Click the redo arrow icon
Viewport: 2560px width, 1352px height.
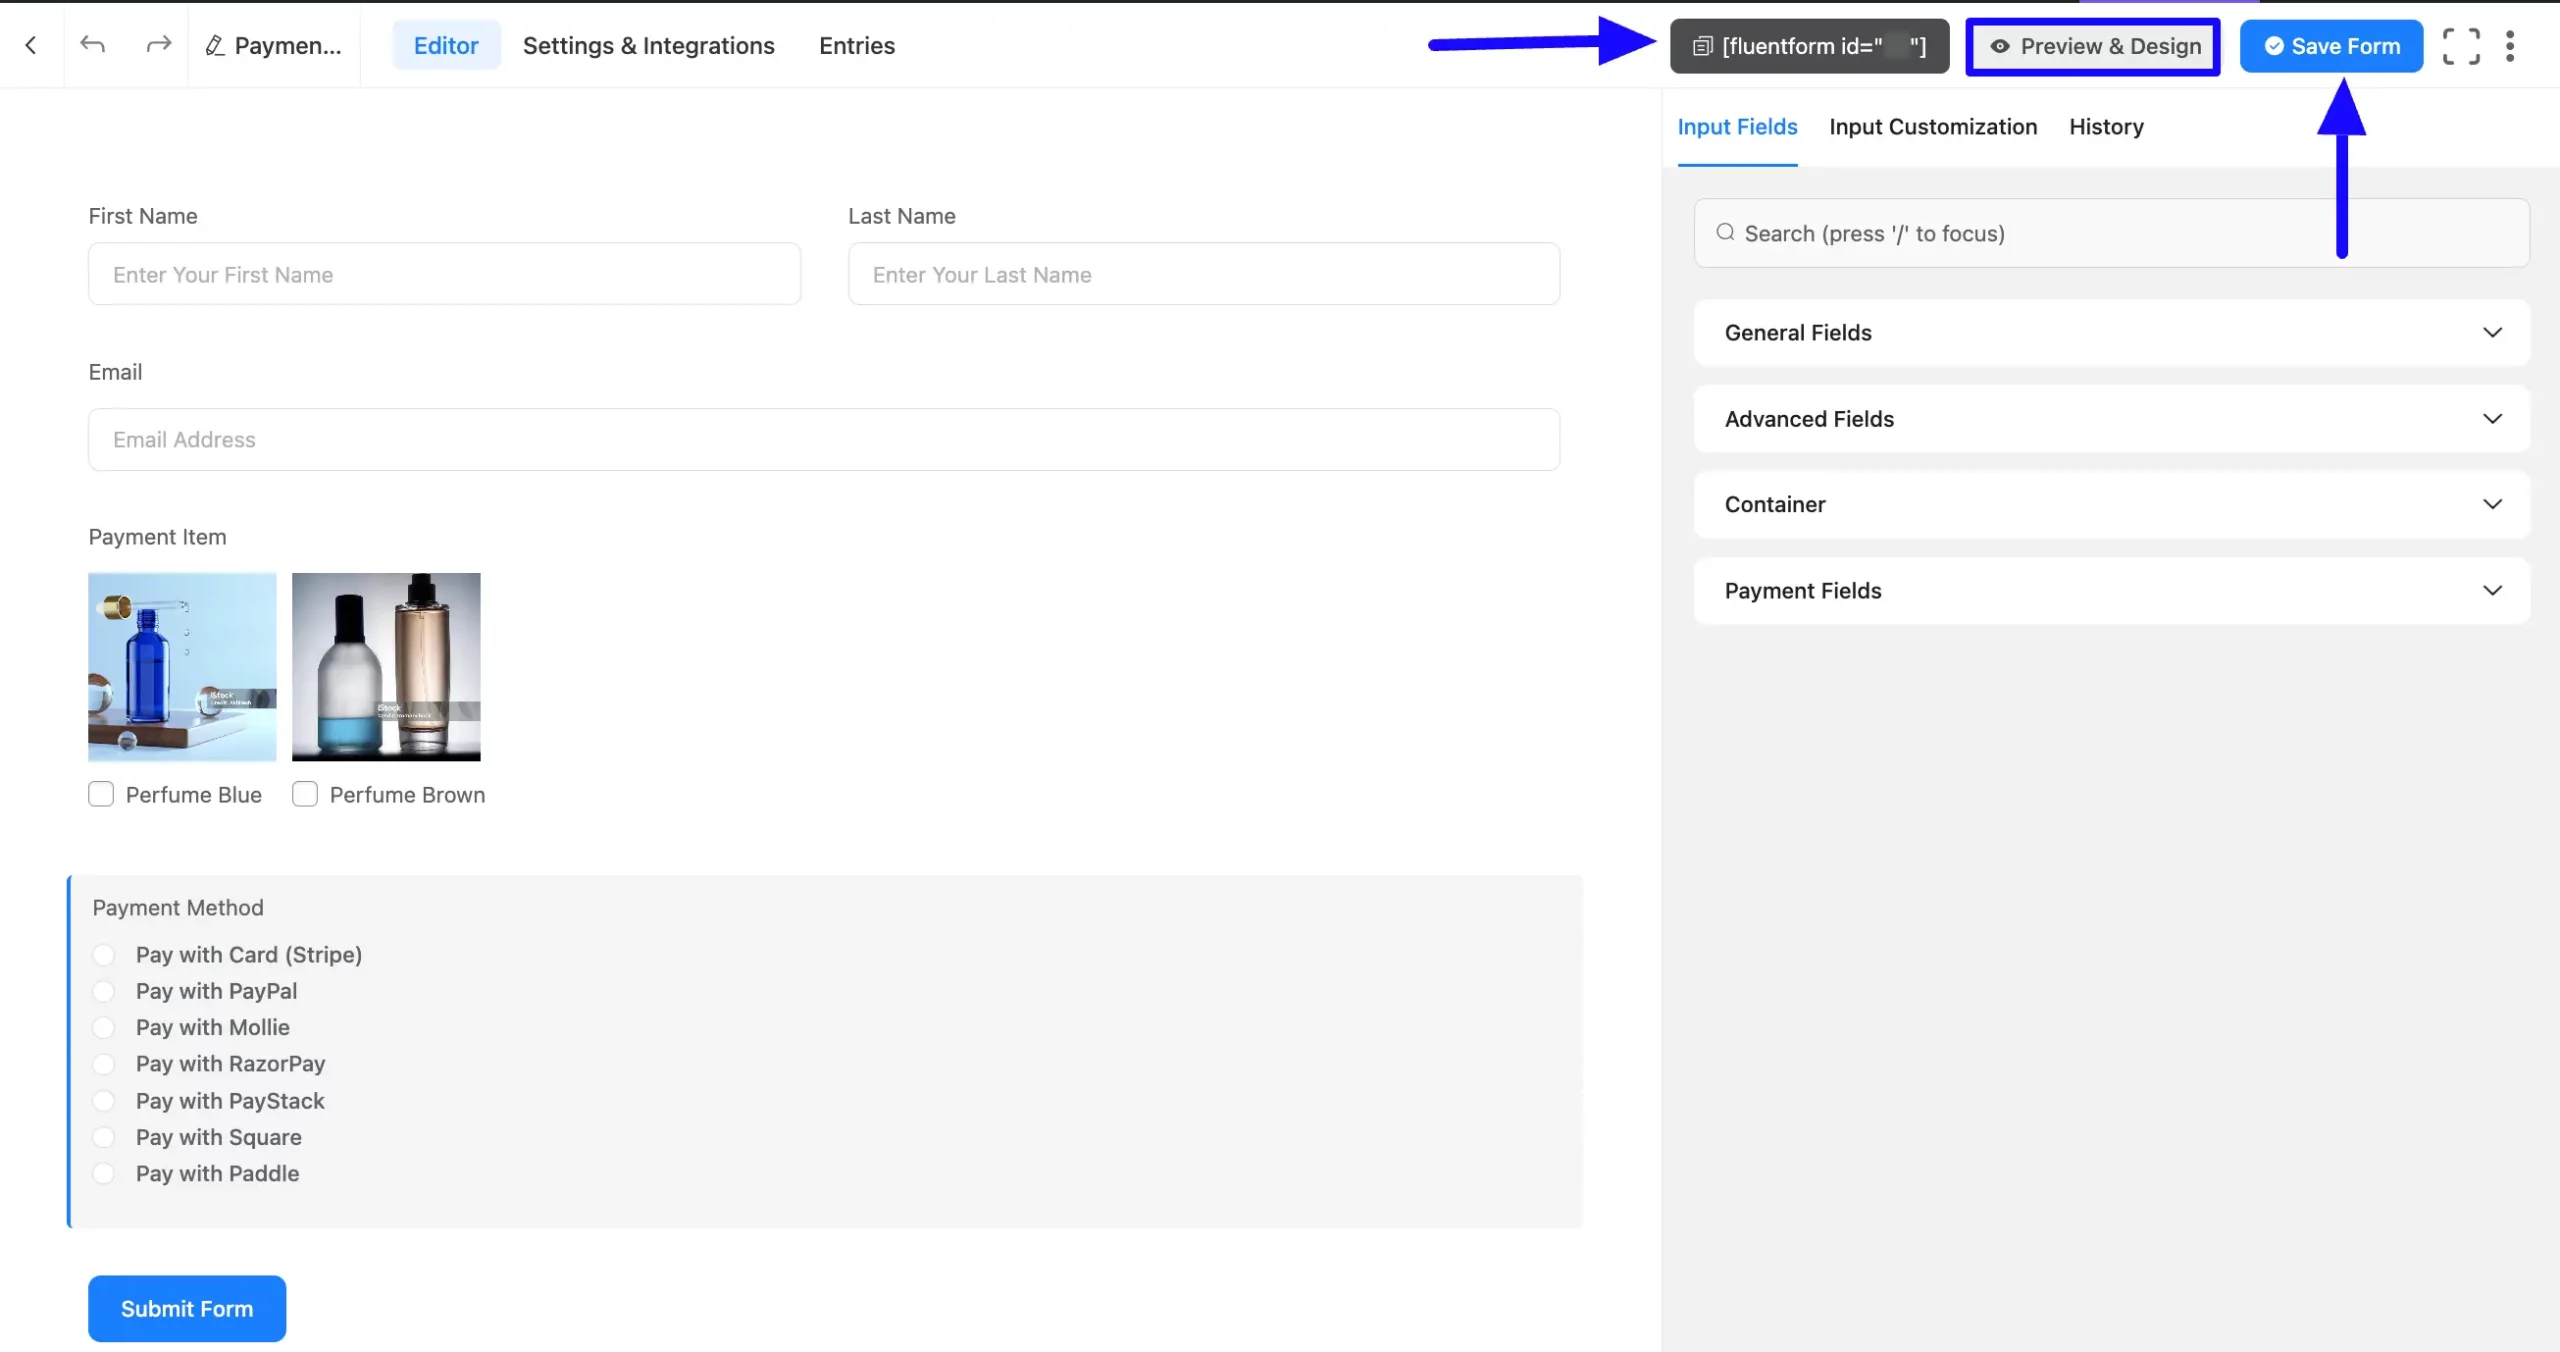click(158, 45)
